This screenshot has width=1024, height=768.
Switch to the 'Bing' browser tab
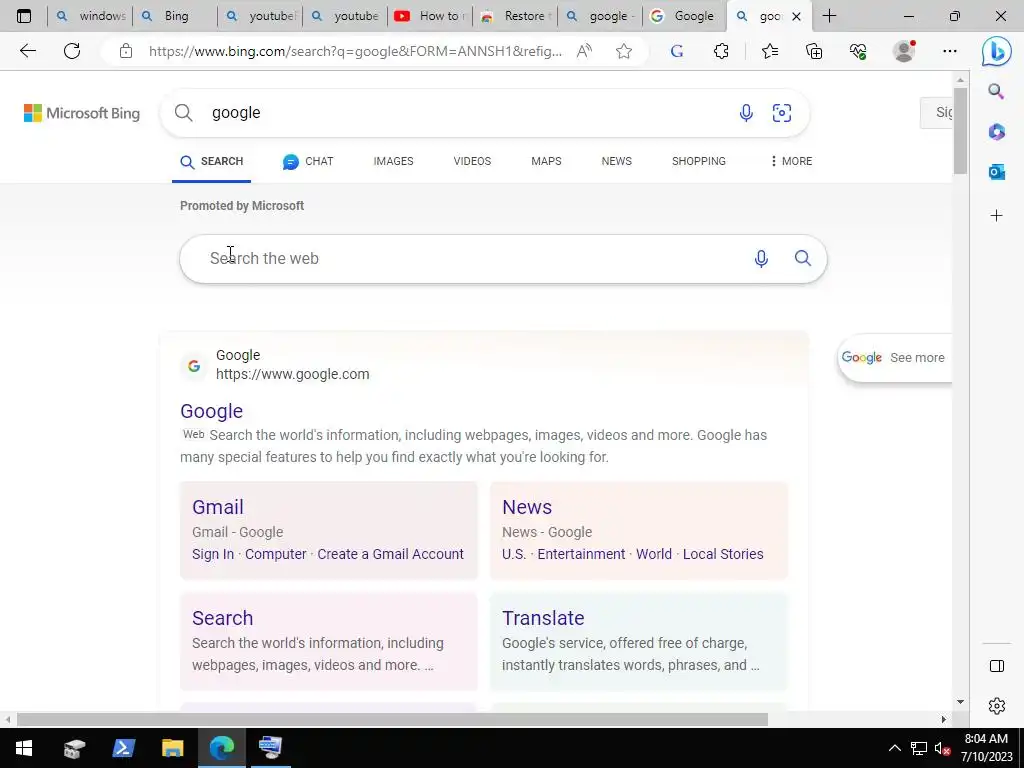tap(175, 16)
